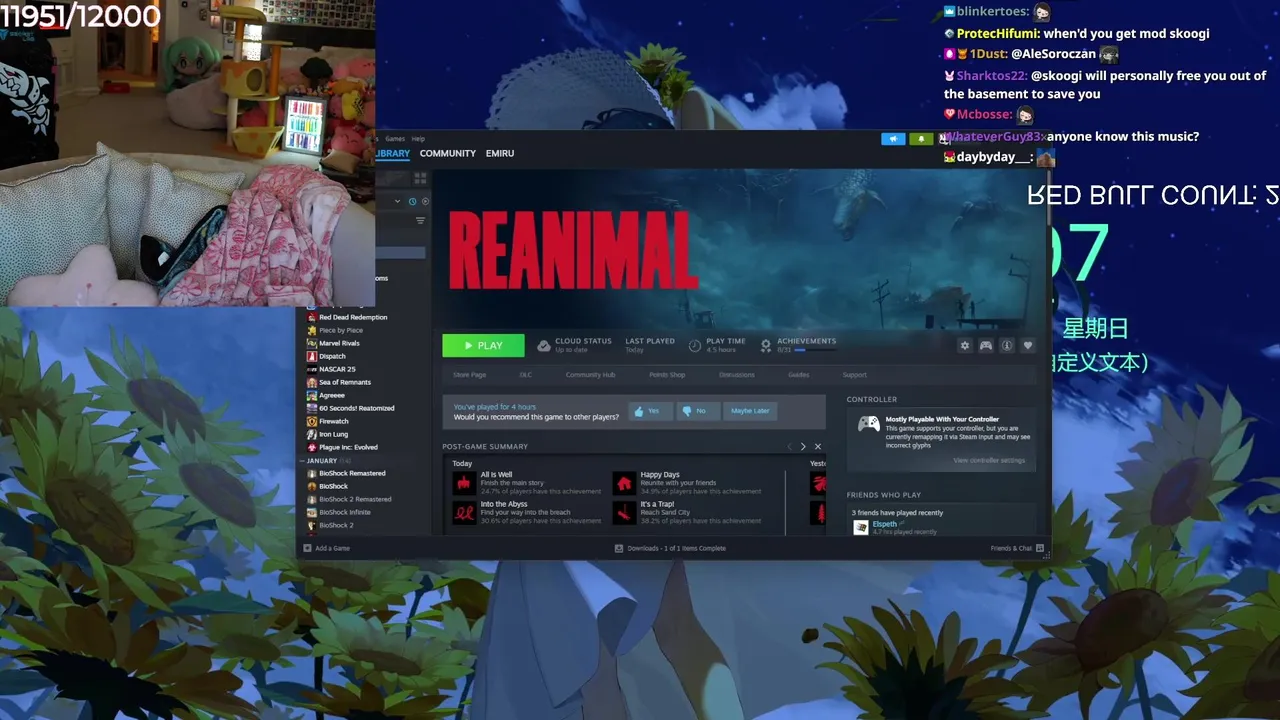Open the All is Well achievement
This screenshot has height=720, width=1280.
pos(527,483)
